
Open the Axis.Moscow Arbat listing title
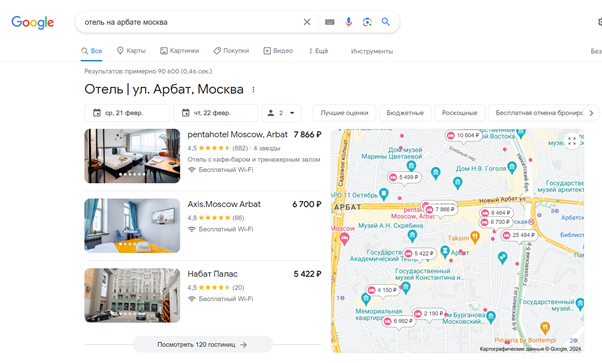click(x=224, y=204)
